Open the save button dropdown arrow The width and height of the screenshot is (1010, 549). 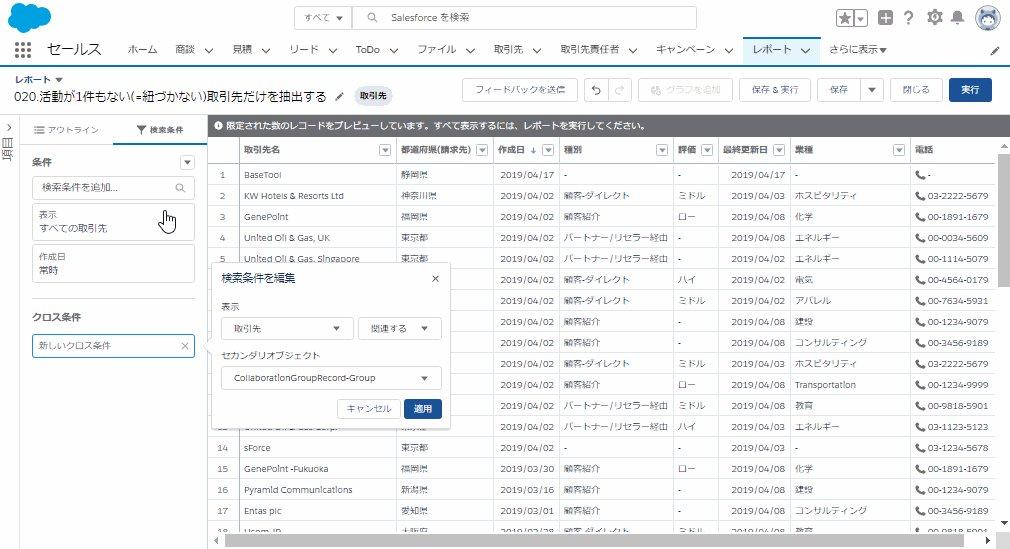tap(872, 90)
